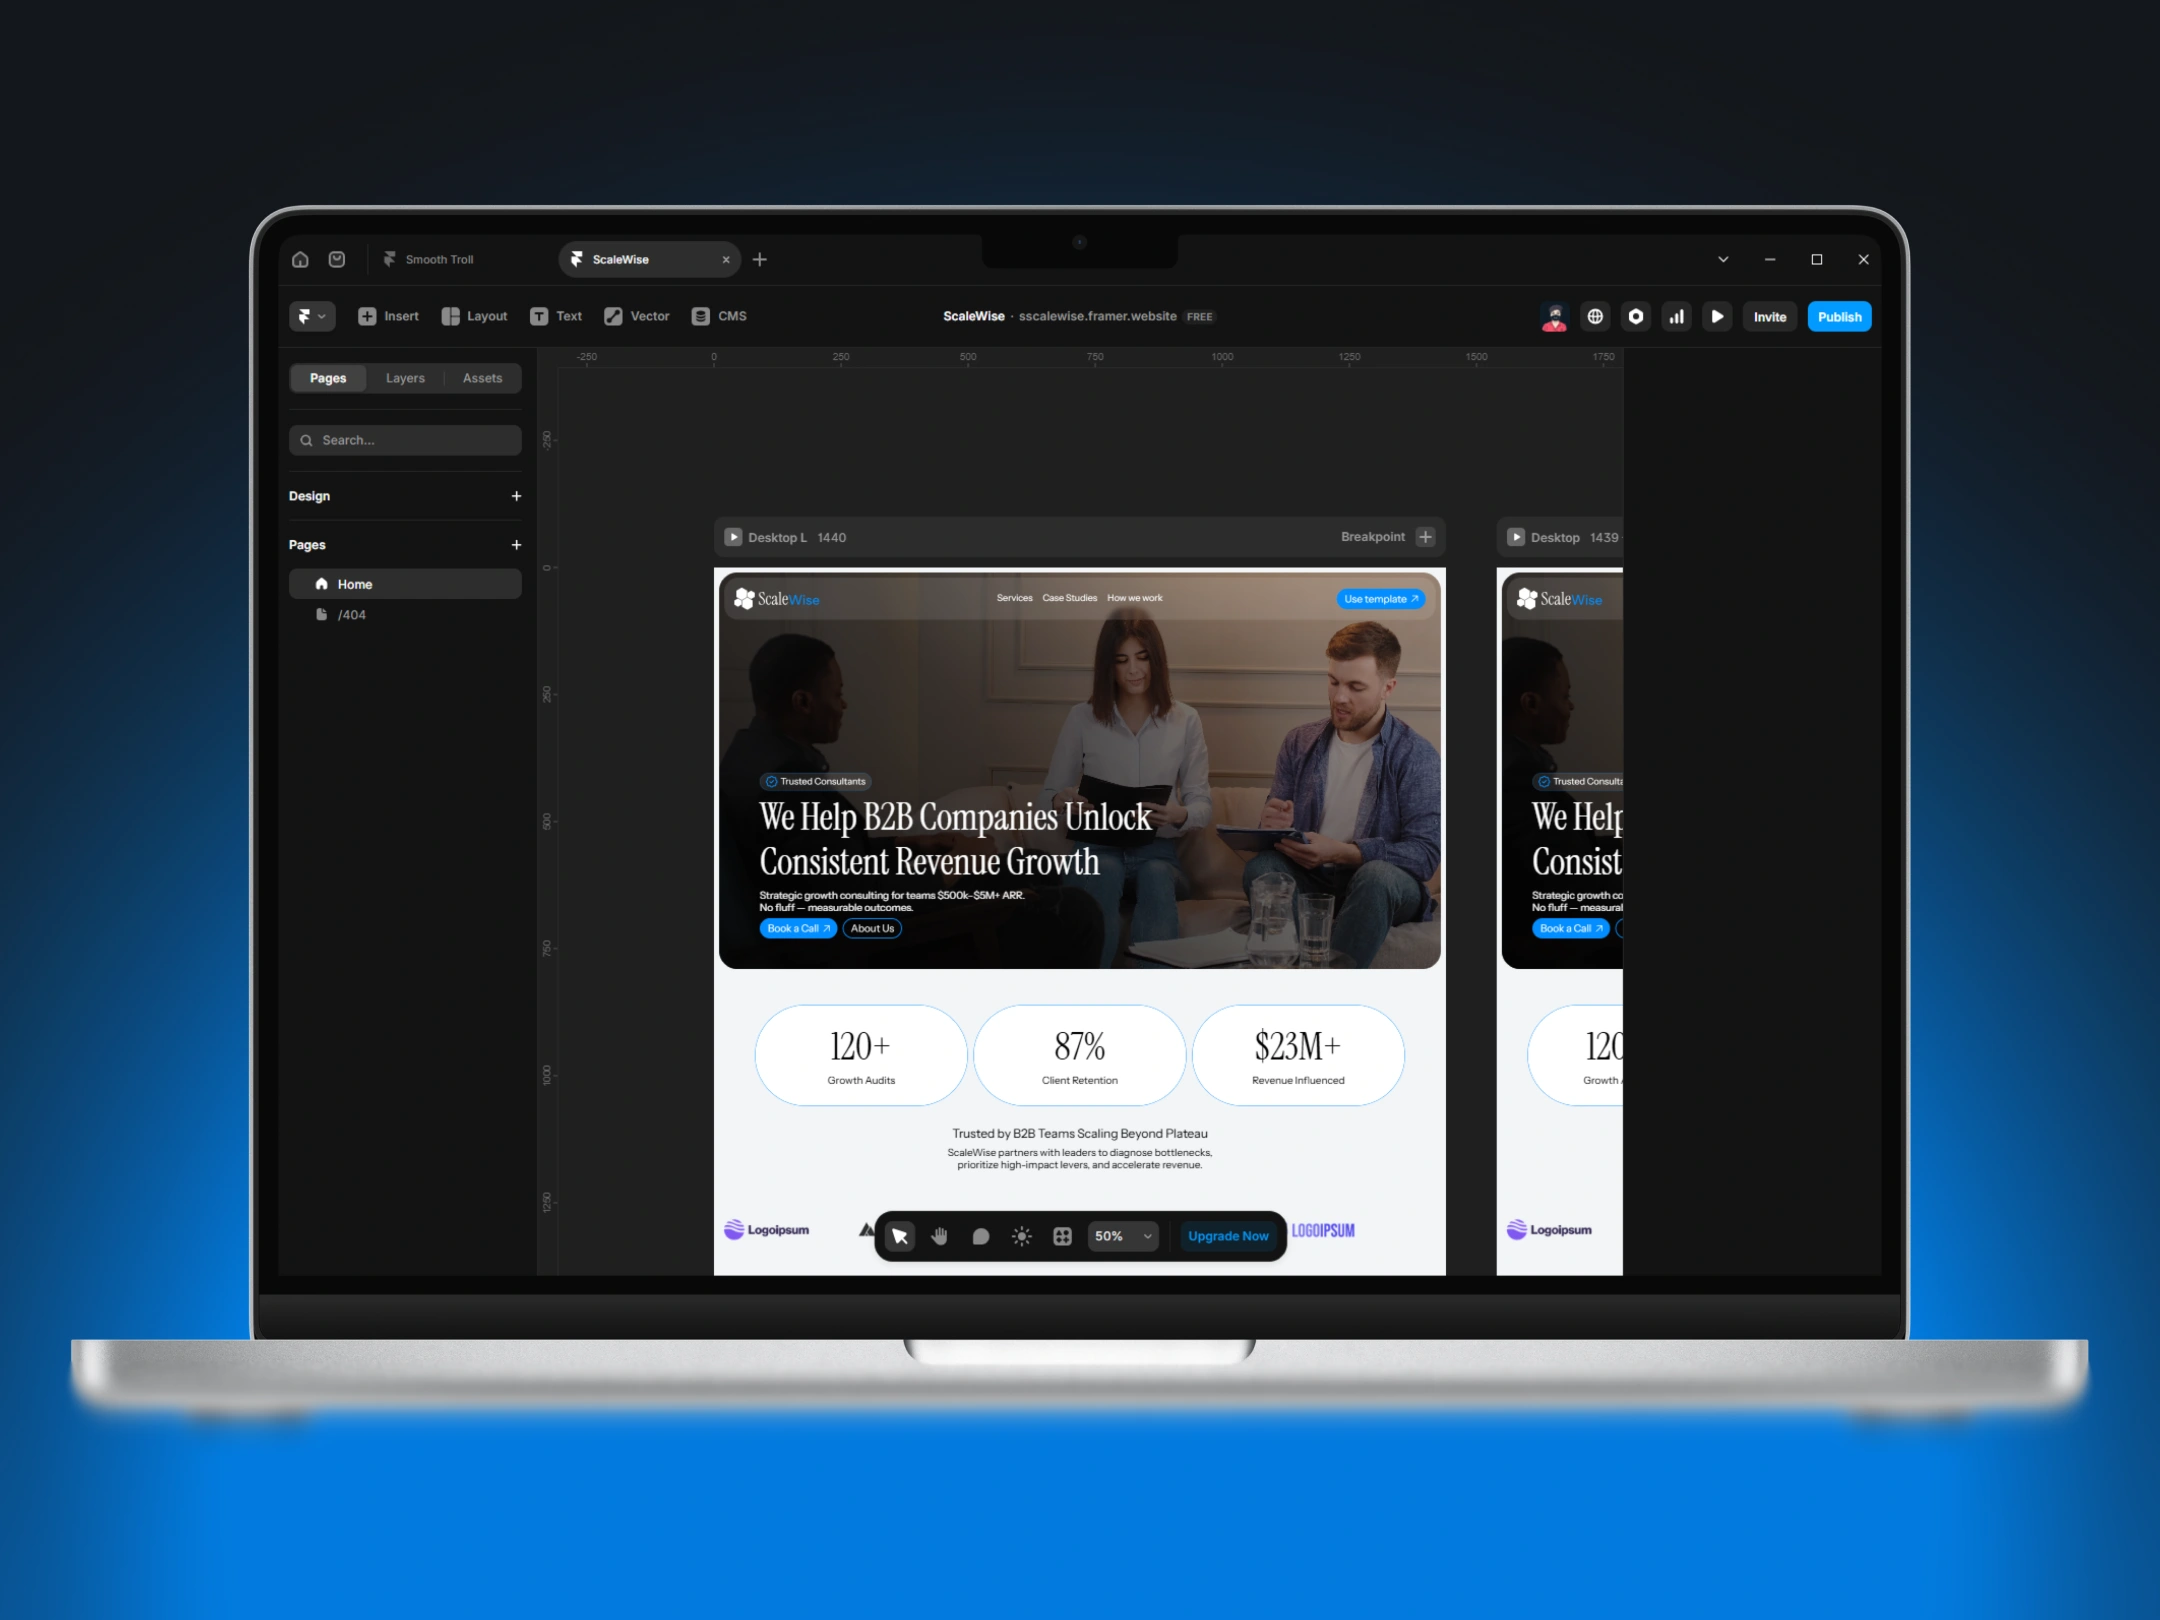Click the Publish button
2160x1620 pixels.
[x=1839, y=316]
